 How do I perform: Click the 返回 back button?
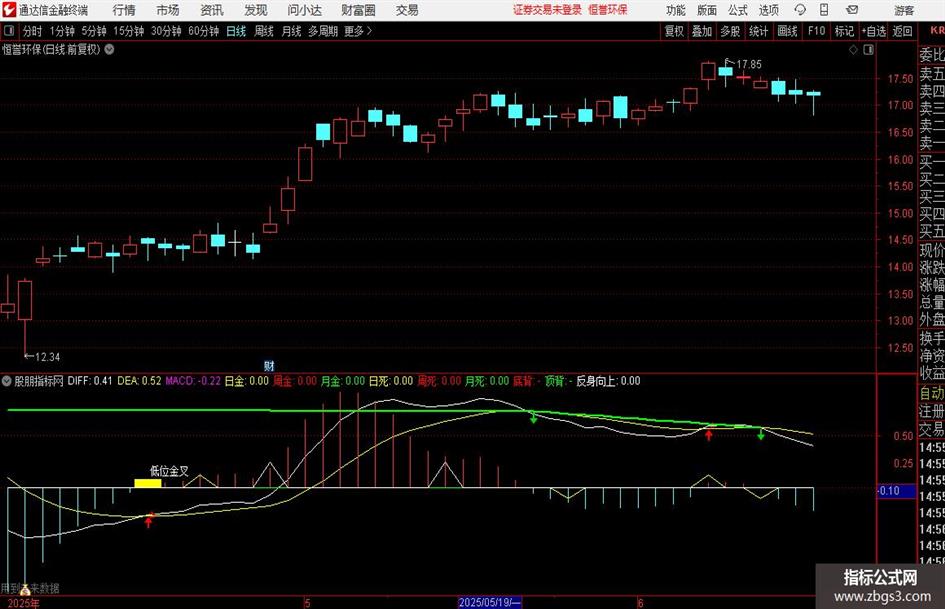coord(902,31)
